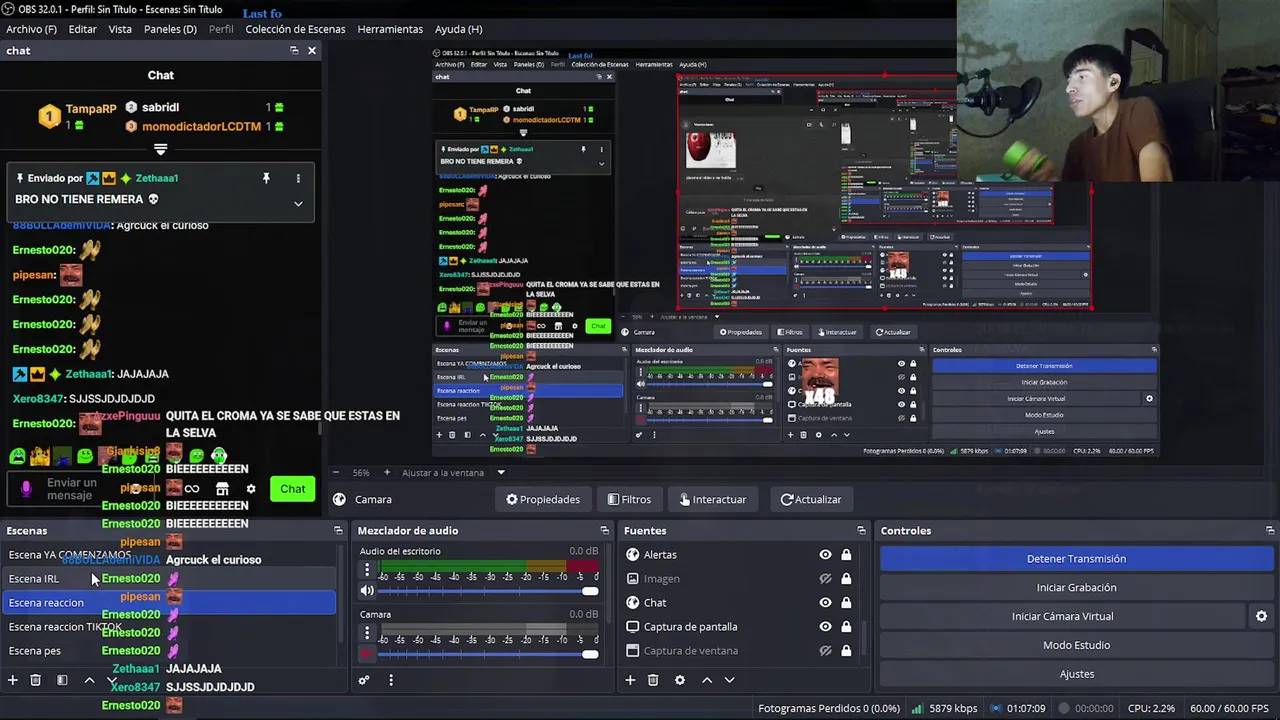This screenshot has height=720, width=1280.
Task: Open source properties gear in Fuentes toolbar
Action: point(680,680)
